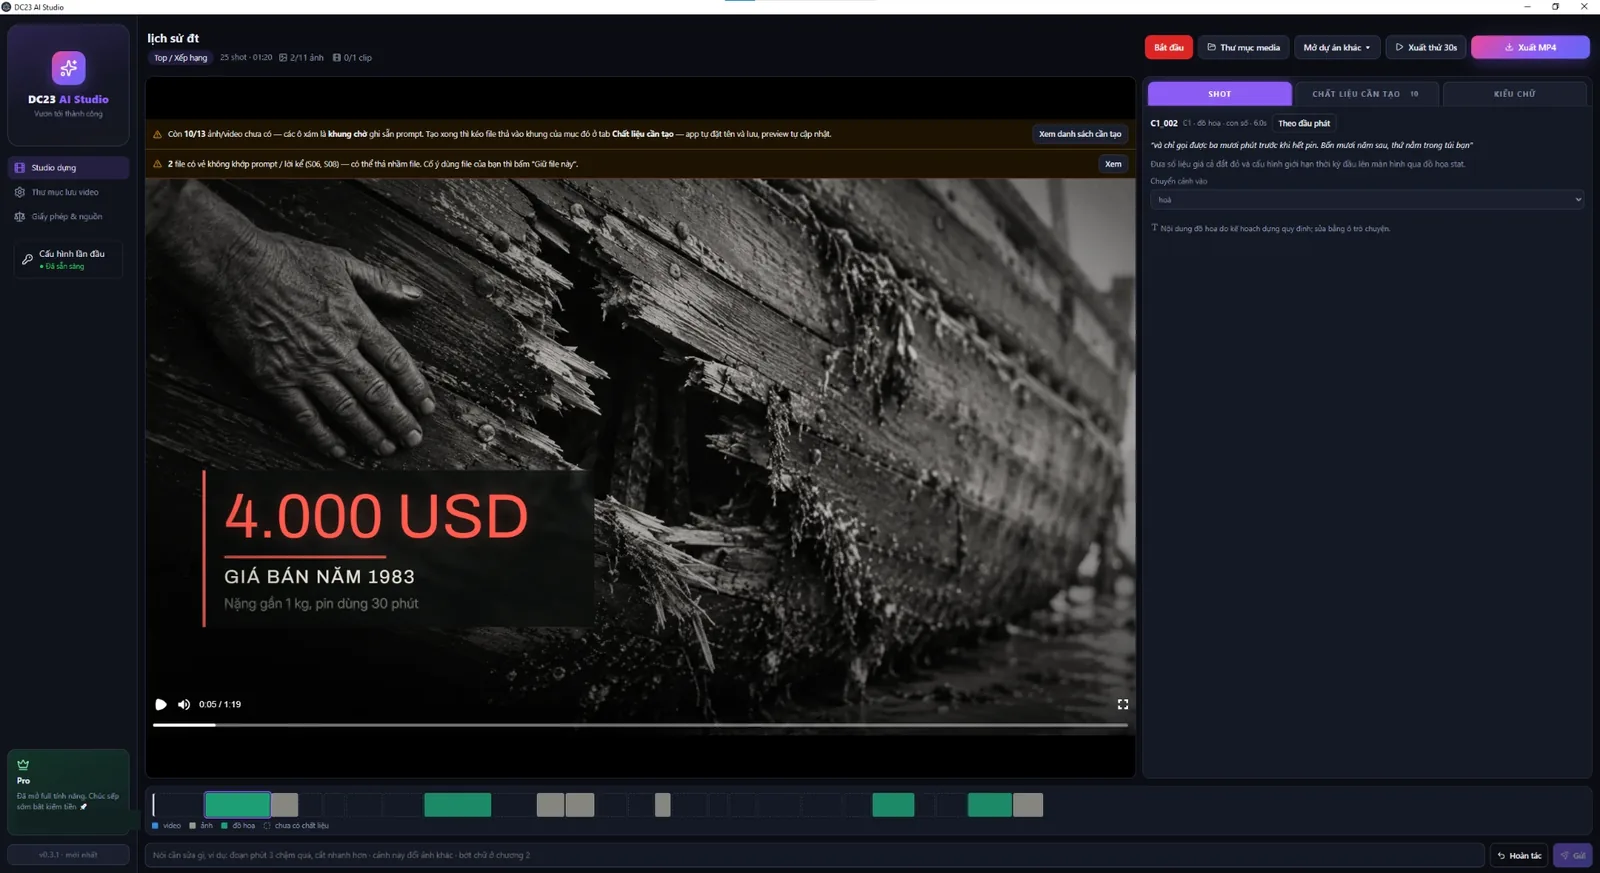The width and height of the screenshot is (1600, 873).
Task: Switch to the Chất liệu cần tạo tab
Action: tap(1366, 94)
